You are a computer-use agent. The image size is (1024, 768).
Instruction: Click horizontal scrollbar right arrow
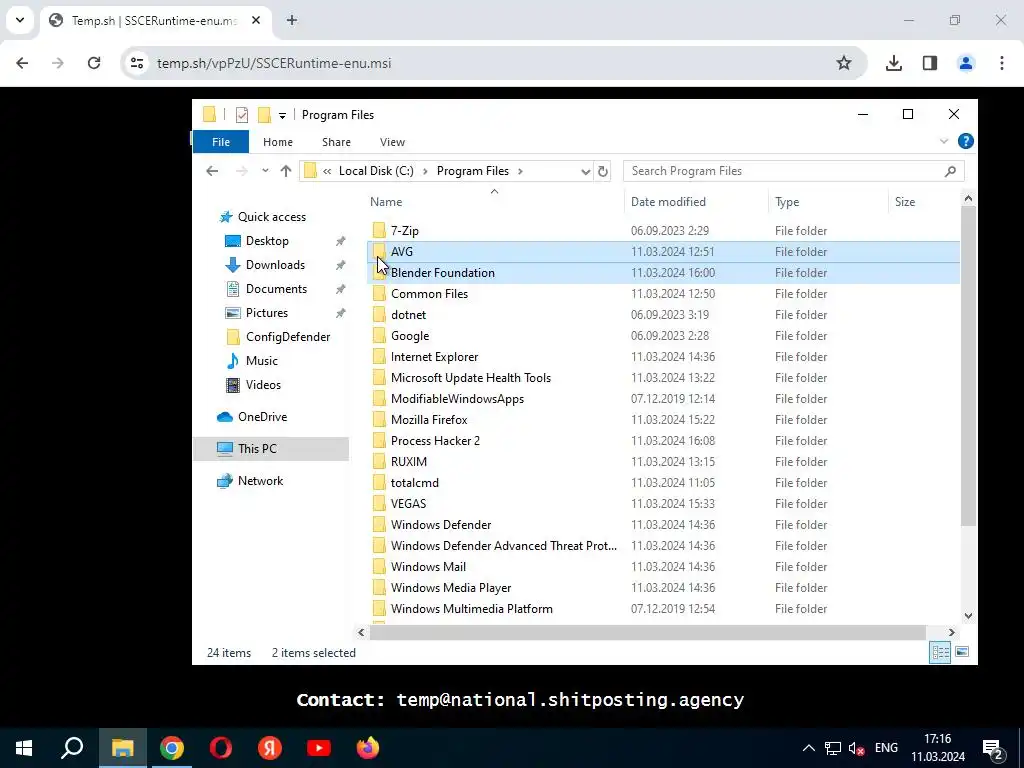click(952, 632)
